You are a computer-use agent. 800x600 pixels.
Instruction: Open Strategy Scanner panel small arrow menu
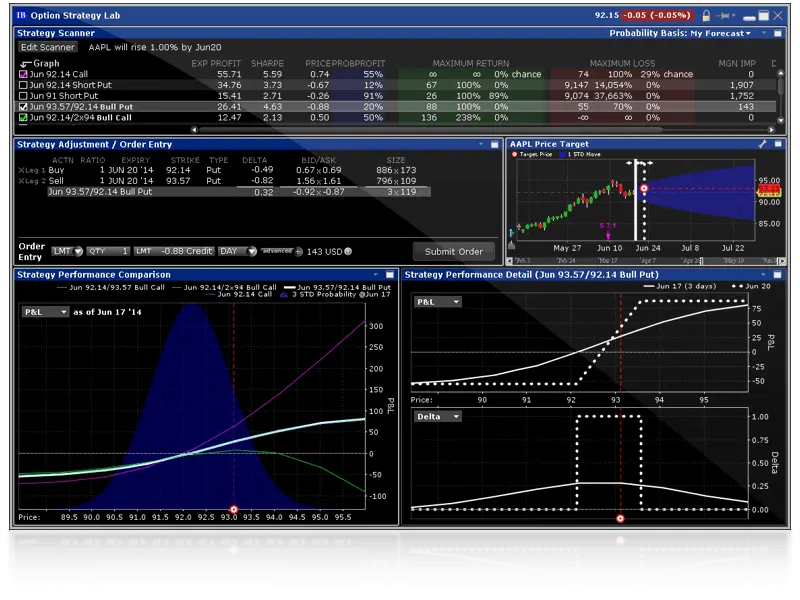tap(764, 33)
